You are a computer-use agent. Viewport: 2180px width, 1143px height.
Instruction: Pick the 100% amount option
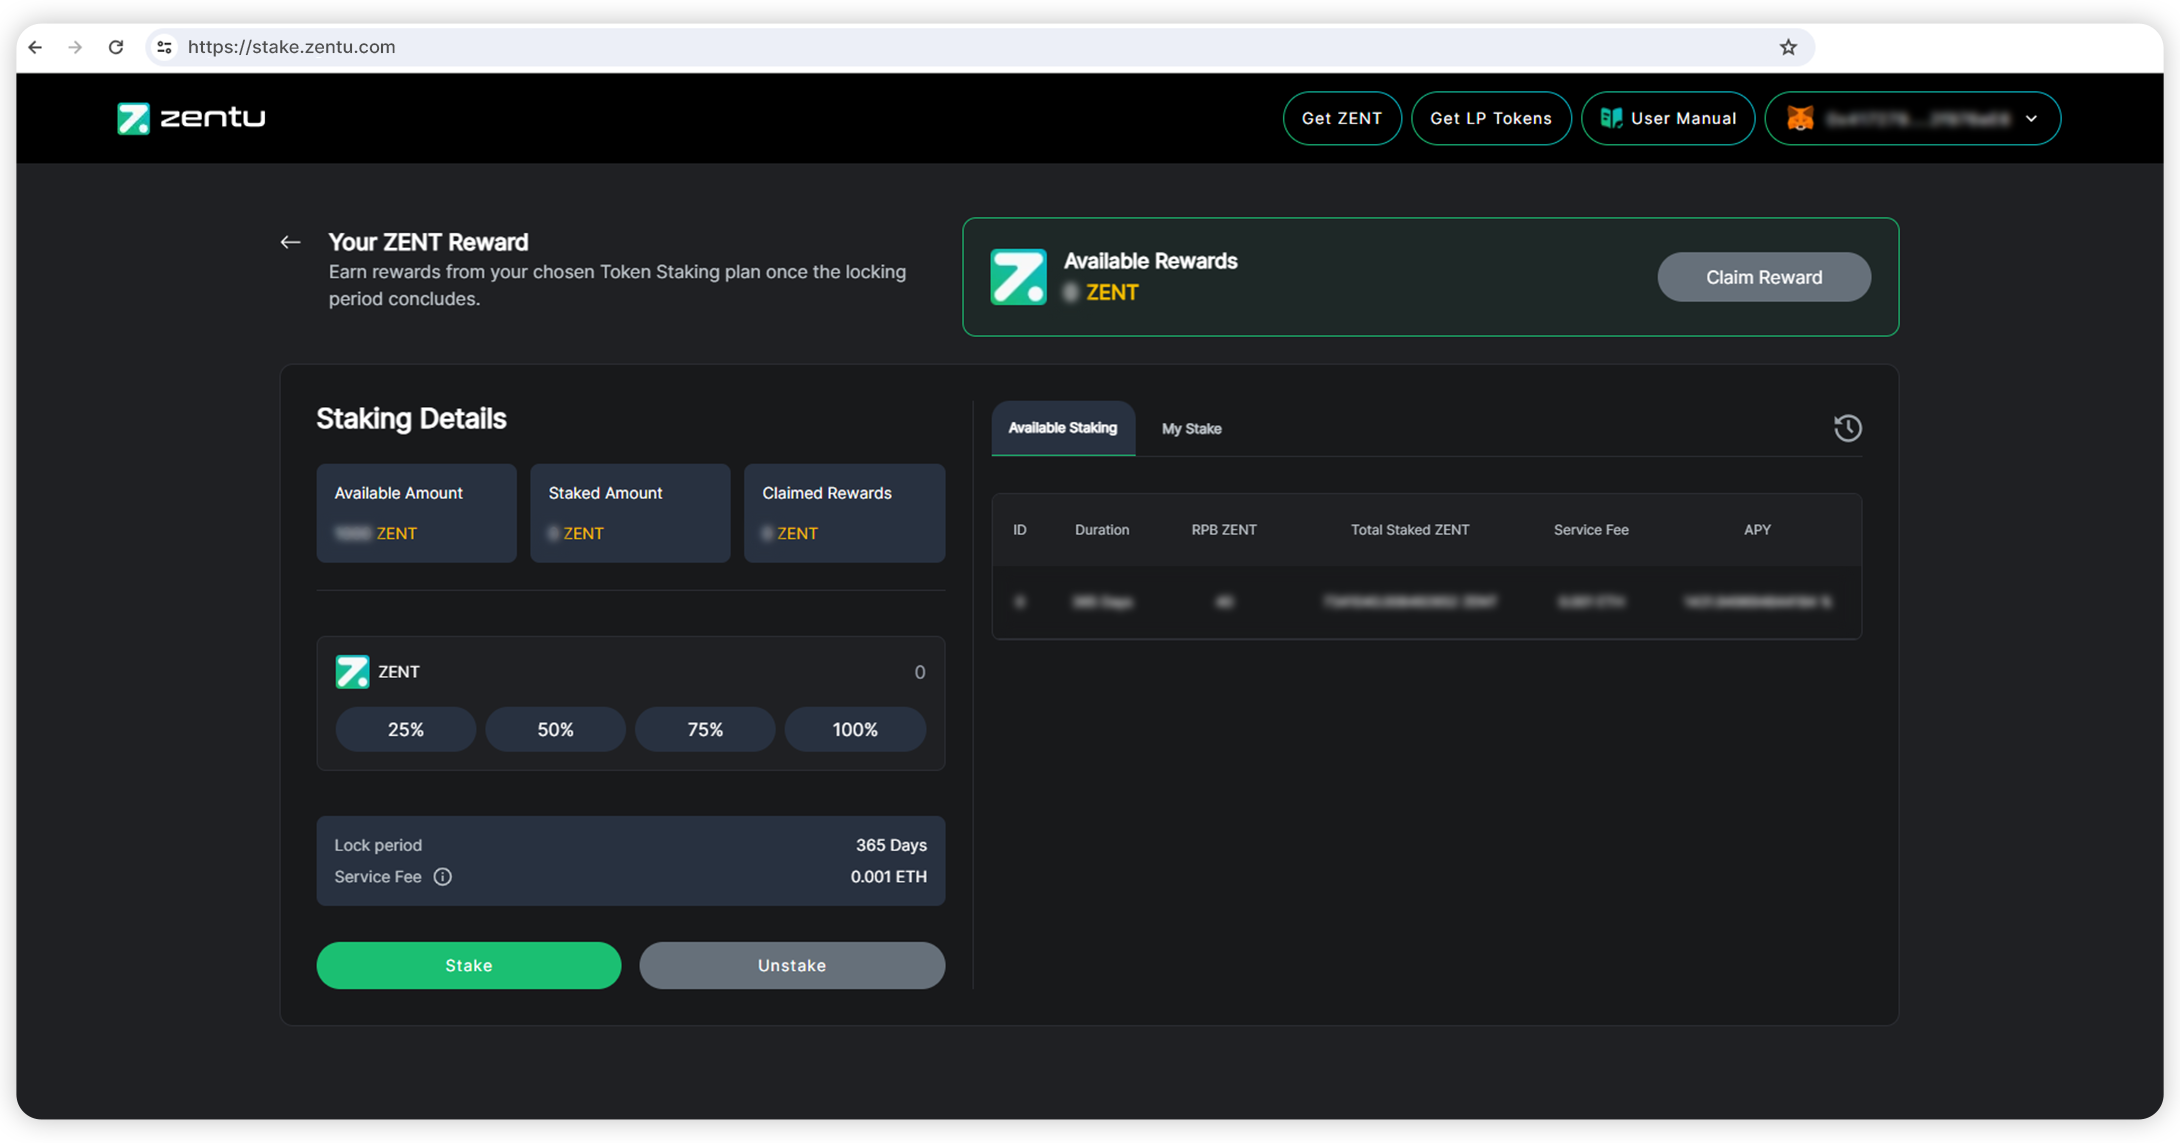pyautogui.click(x=854, y=729)
